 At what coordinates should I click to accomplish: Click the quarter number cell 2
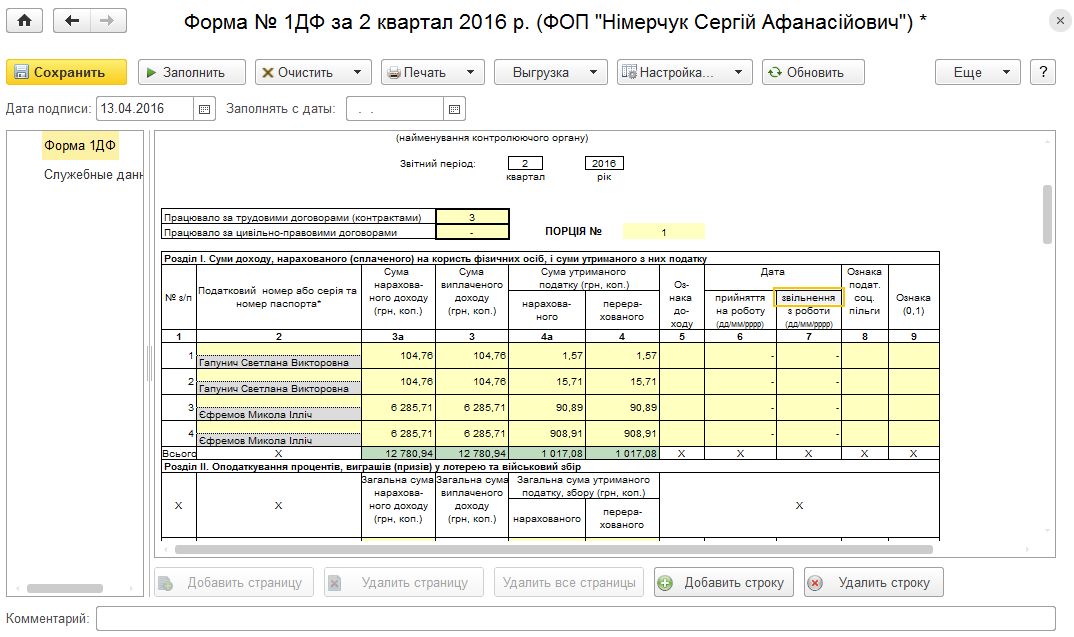pos(525,163)
